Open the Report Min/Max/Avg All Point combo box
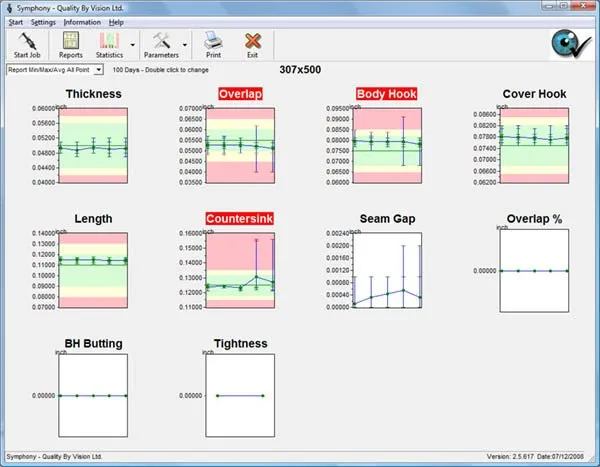The image size is (600, 467). 55,70
